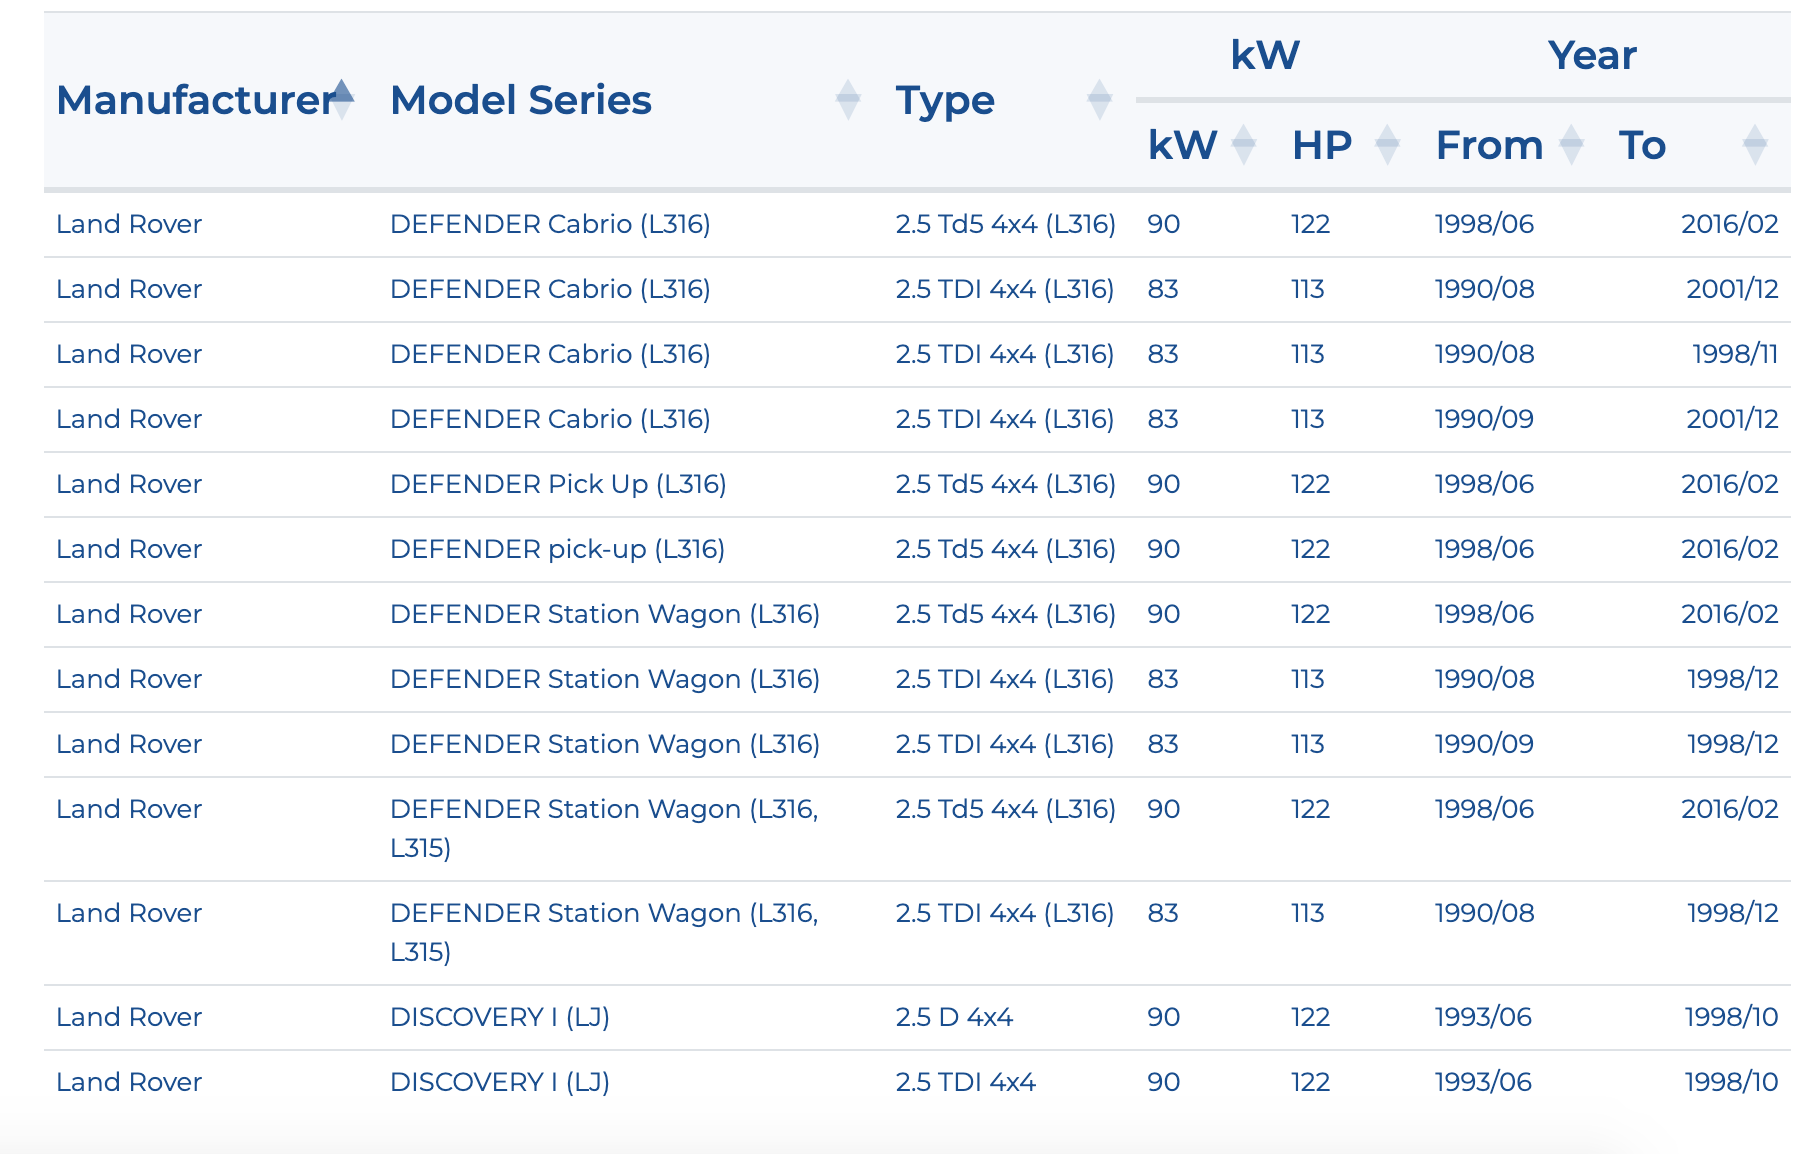Viewport: 1812px width, 1154px height.
Task: Select DEFENDER pick-up (L316) lowercase model cell
Action: tap(557, 549)
